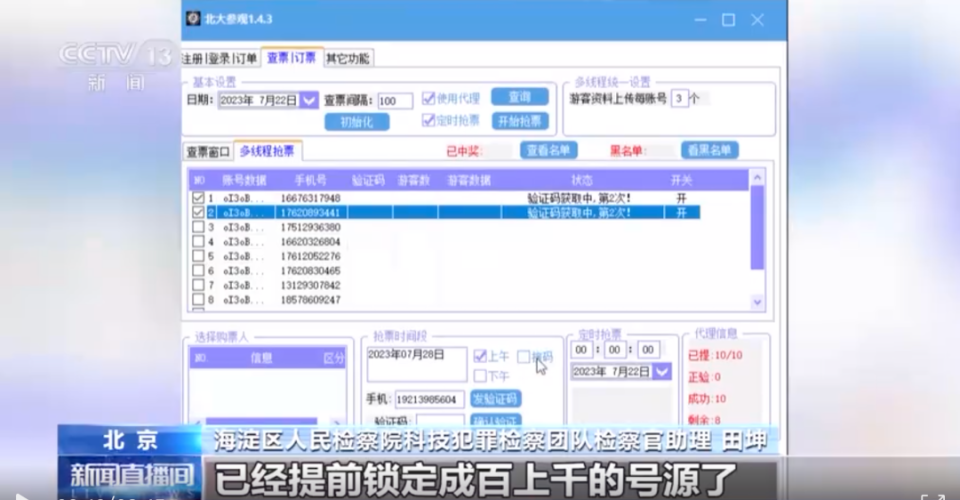Select phone number 18578609247
Image resolution: width=960 pixels, height=500 pixels.
pos(310,300)
